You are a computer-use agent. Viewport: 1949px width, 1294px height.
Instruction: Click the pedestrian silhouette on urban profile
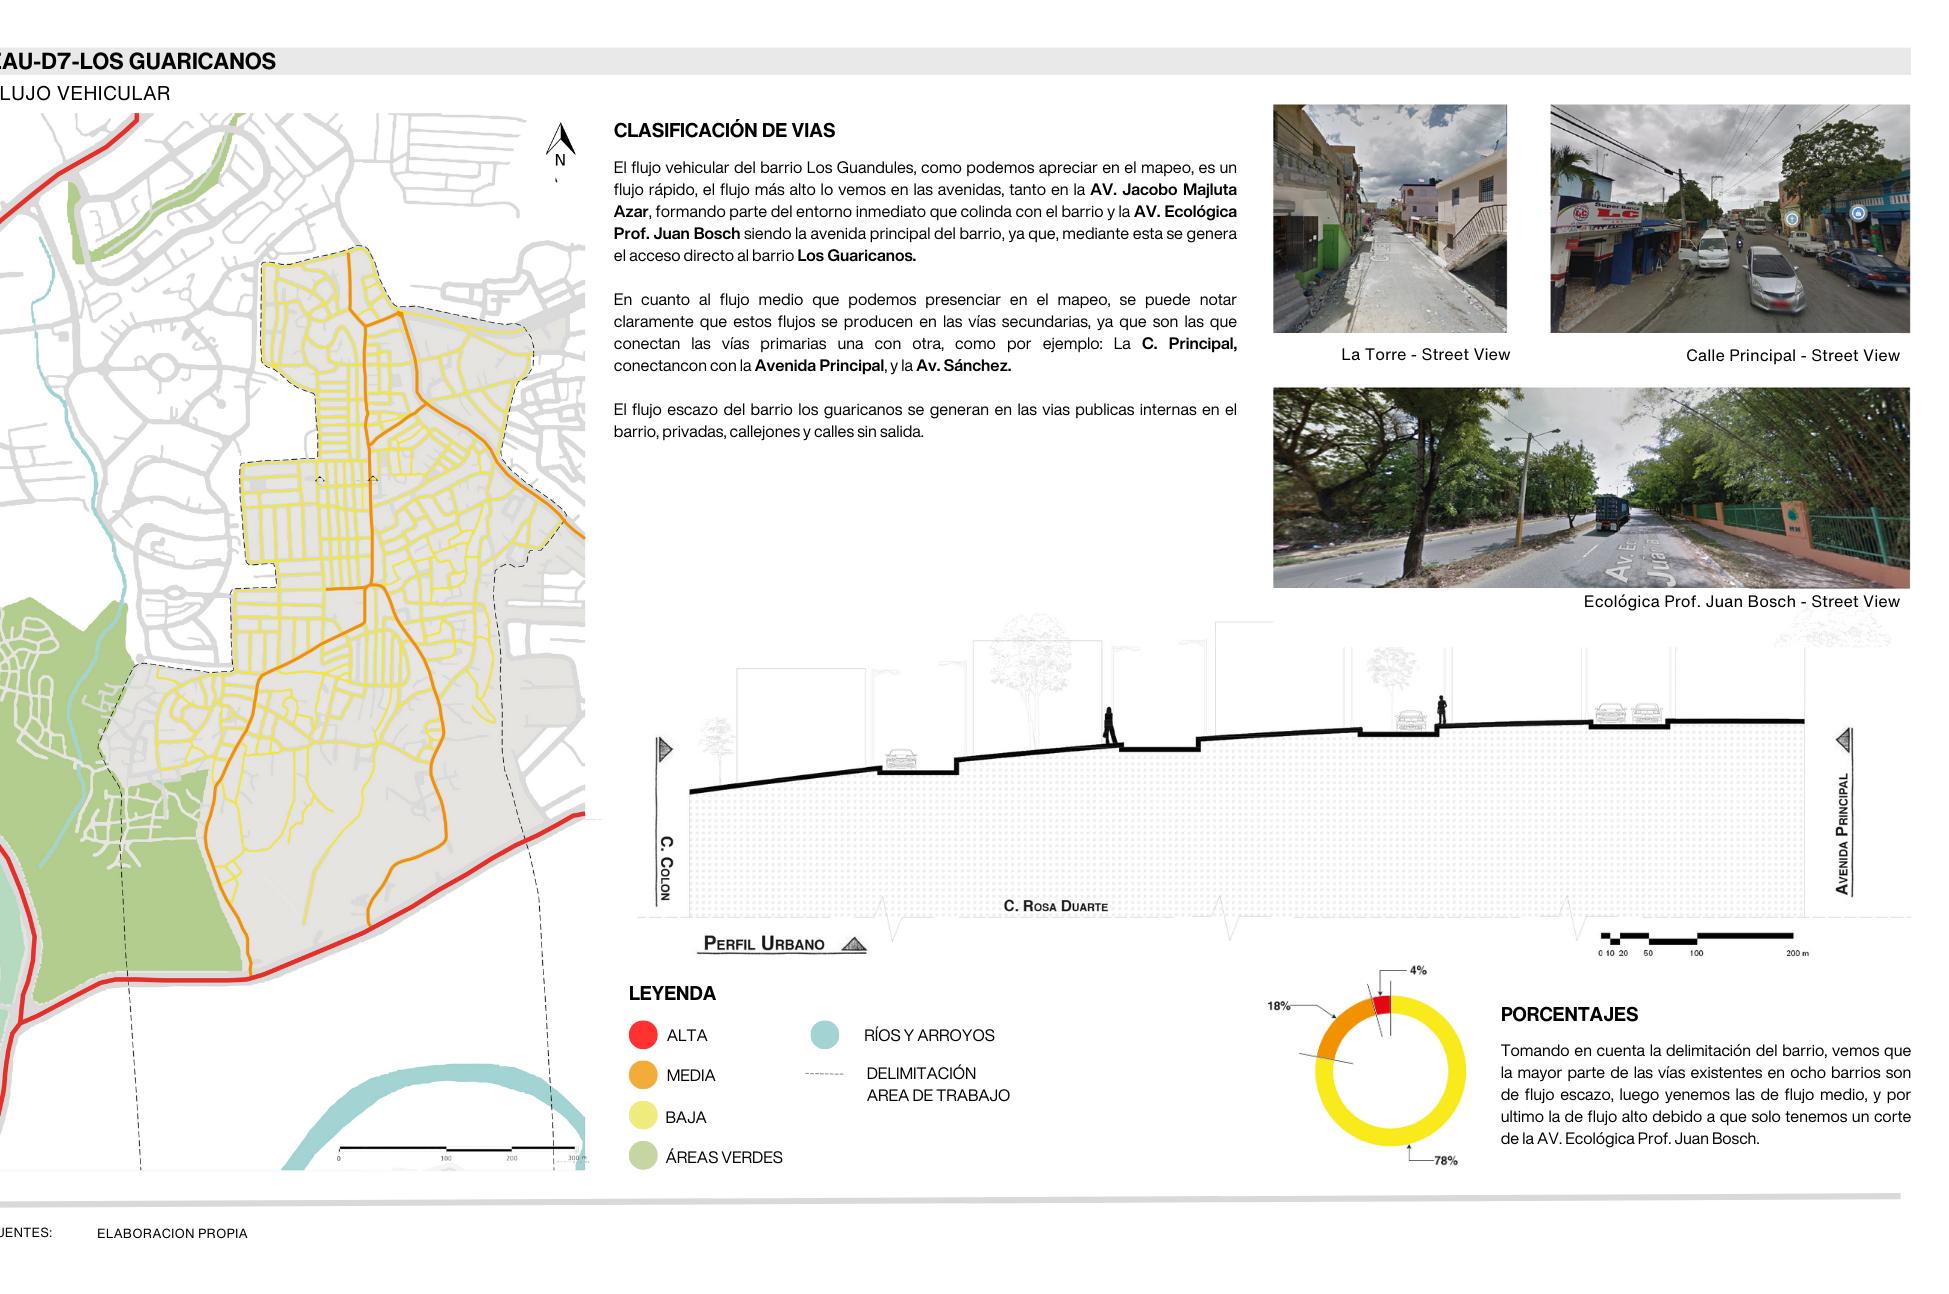pyautogui.click(x=1109, y=726)
